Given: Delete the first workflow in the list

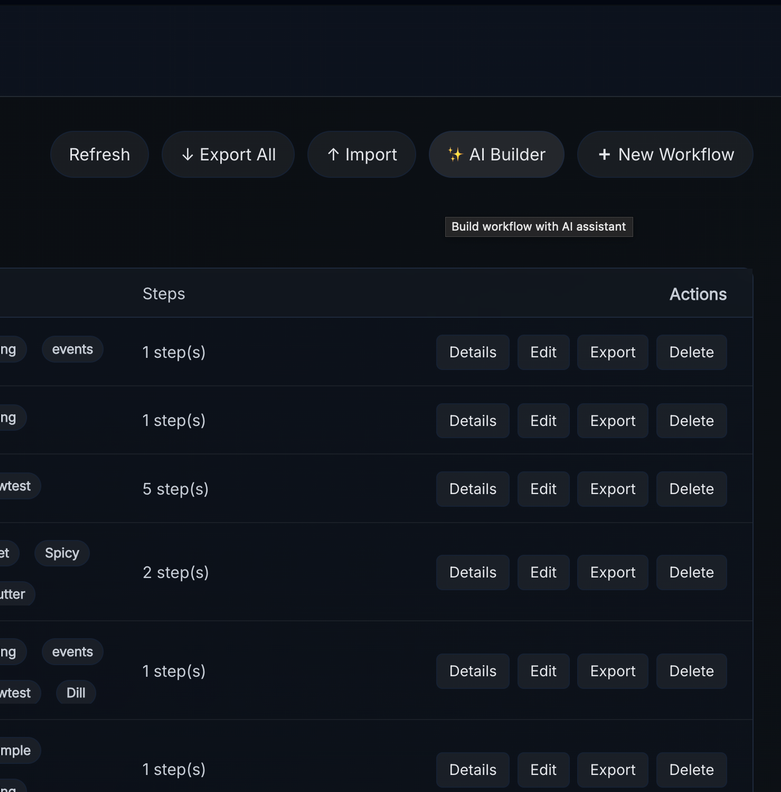Looking at the screenshot, I should pos(691,352).
